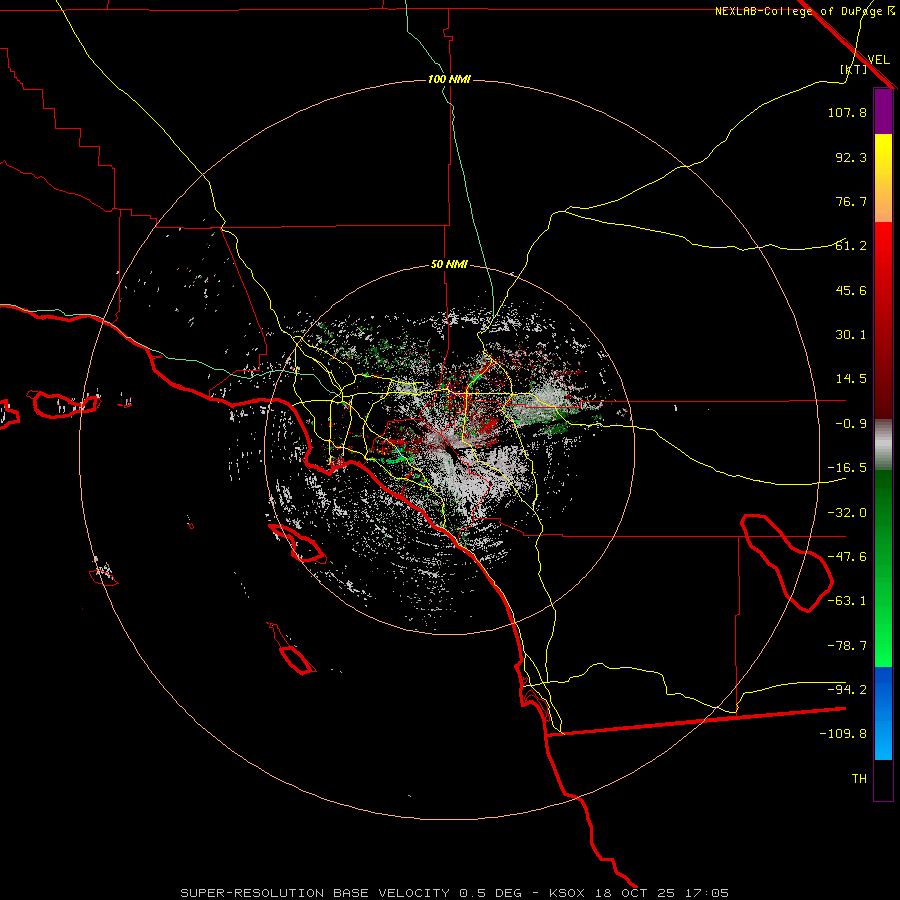The height and width of the screenshot is (900, 900).
Task: Click the 45.6 velocity scale value
Action: click(851, 290)
